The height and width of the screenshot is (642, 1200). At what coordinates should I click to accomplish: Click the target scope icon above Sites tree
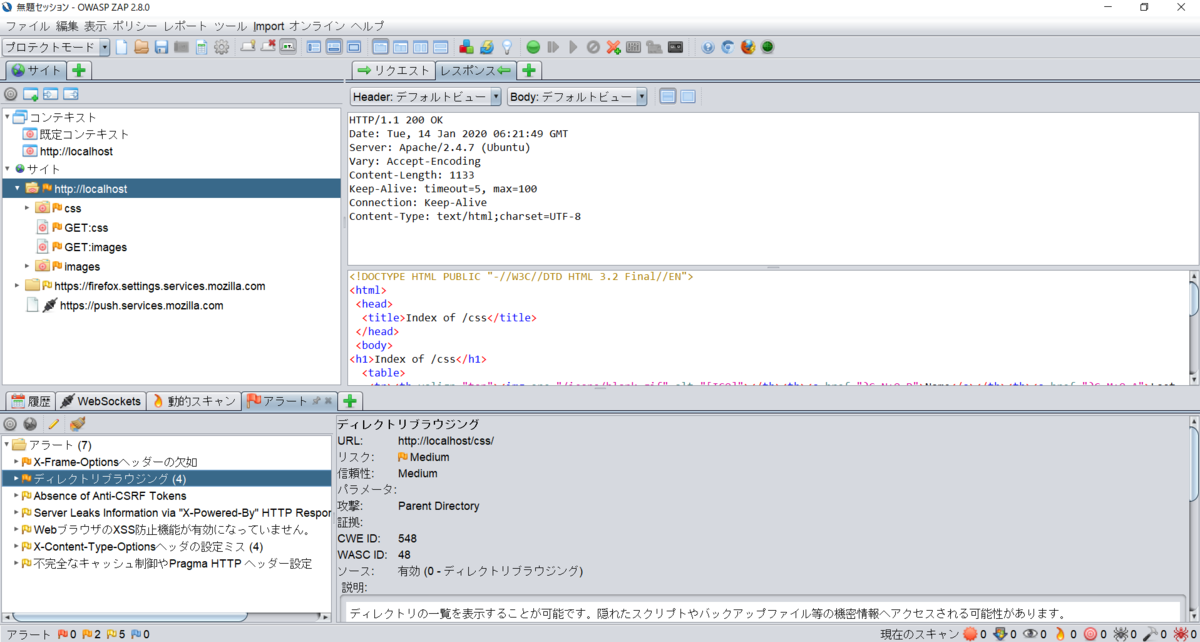click(x=11, y=94)
